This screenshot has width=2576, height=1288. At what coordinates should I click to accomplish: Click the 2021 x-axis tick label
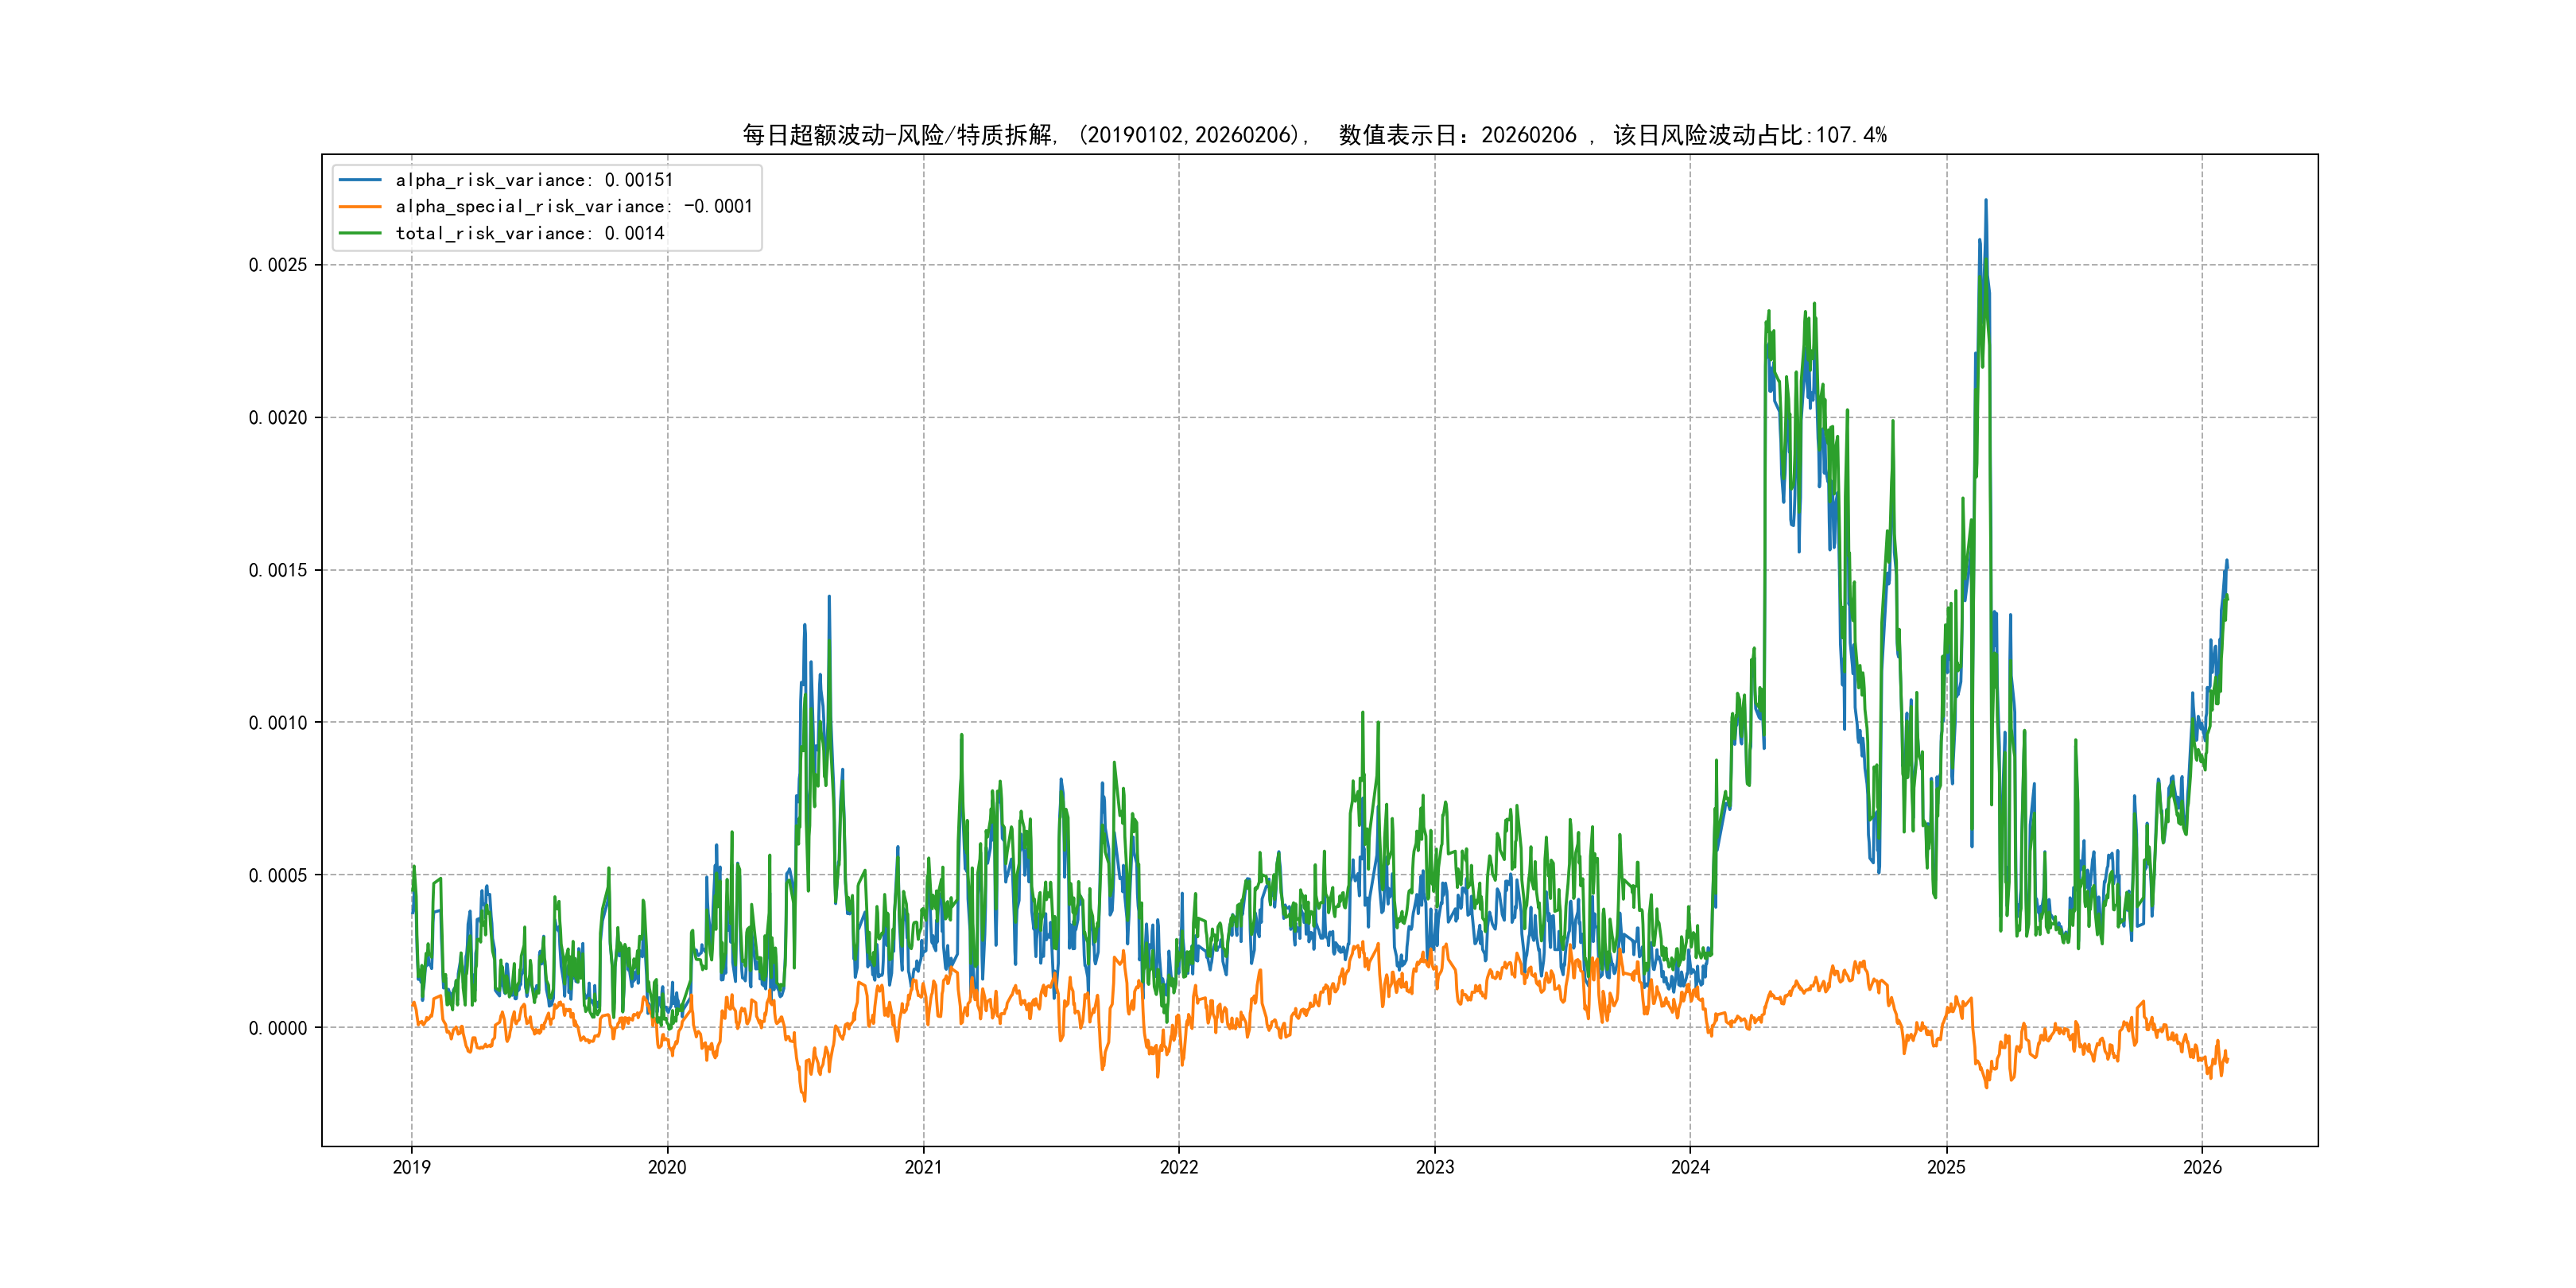point(923,1167)
